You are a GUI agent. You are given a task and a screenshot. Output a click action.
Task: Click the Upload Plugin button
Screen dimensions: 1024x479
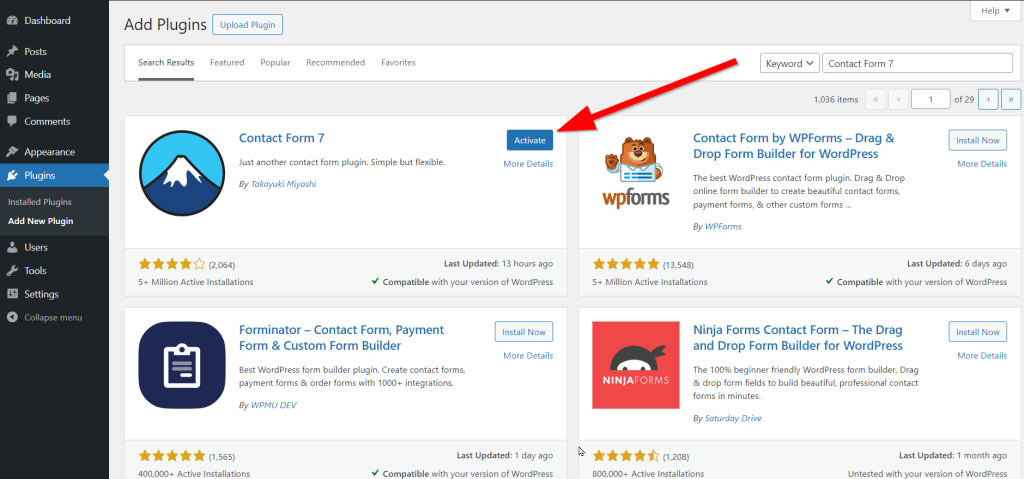pos(247,24)
